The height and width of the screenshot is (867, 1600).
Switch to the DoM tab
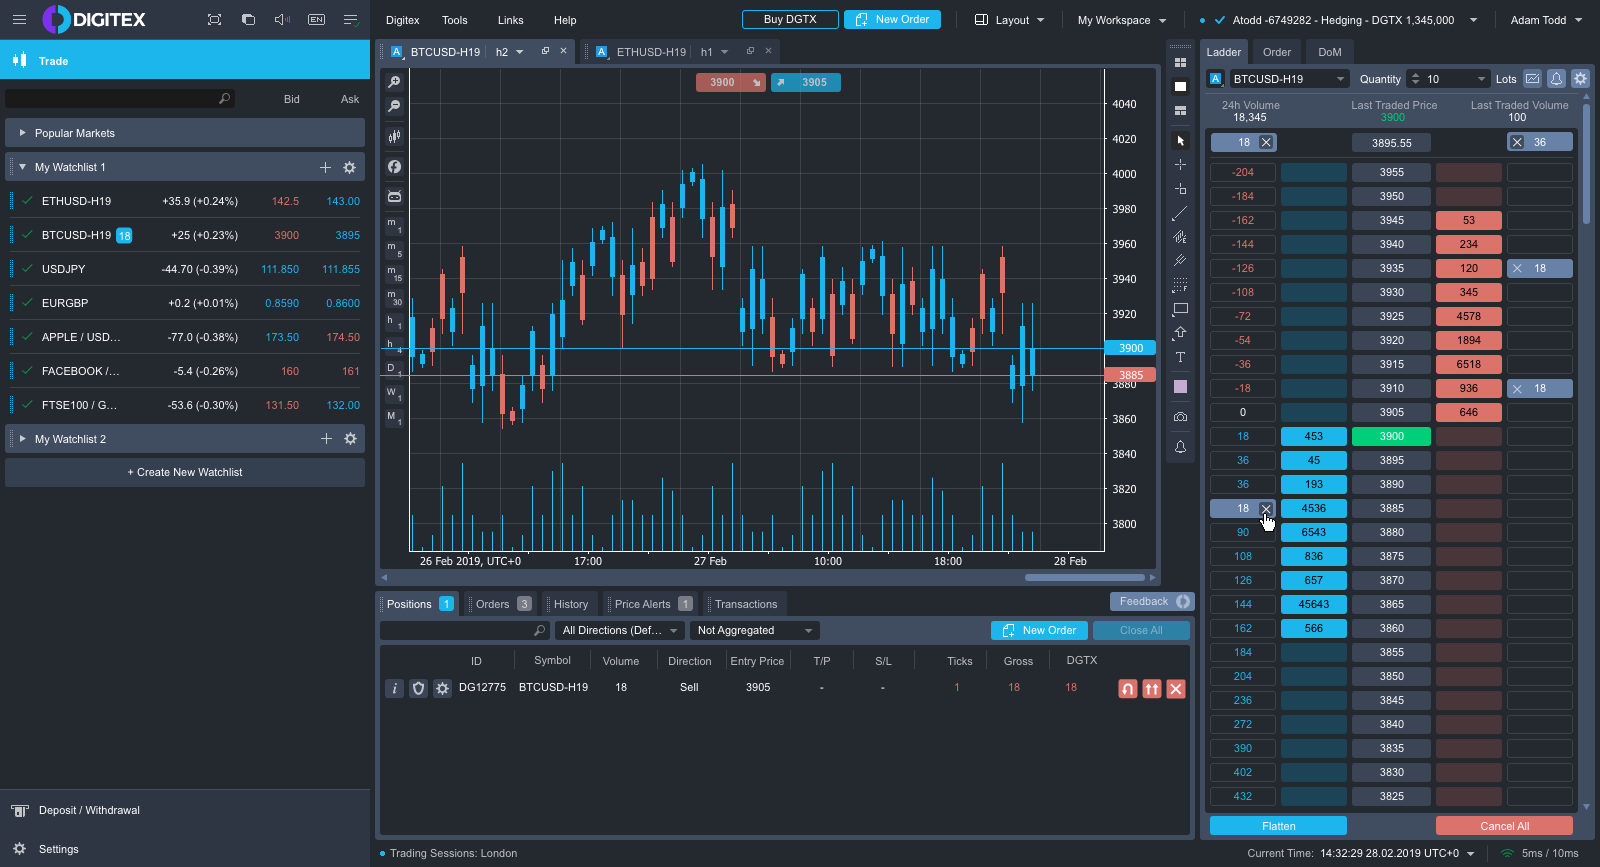pos(1330,52)
